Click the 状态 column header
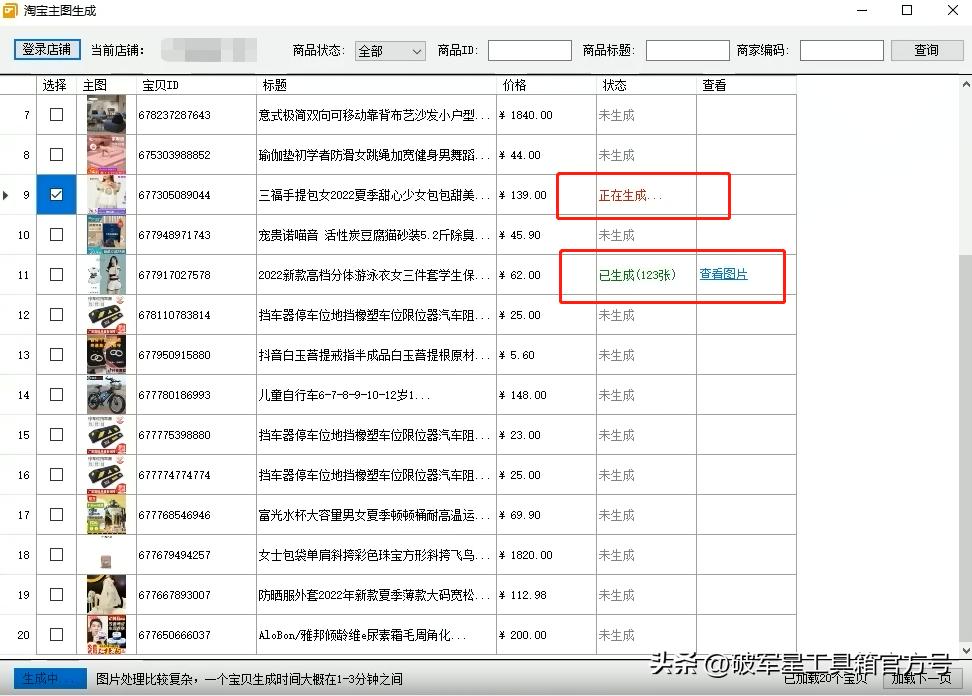972x696 pixels. [x=614, y=85]
